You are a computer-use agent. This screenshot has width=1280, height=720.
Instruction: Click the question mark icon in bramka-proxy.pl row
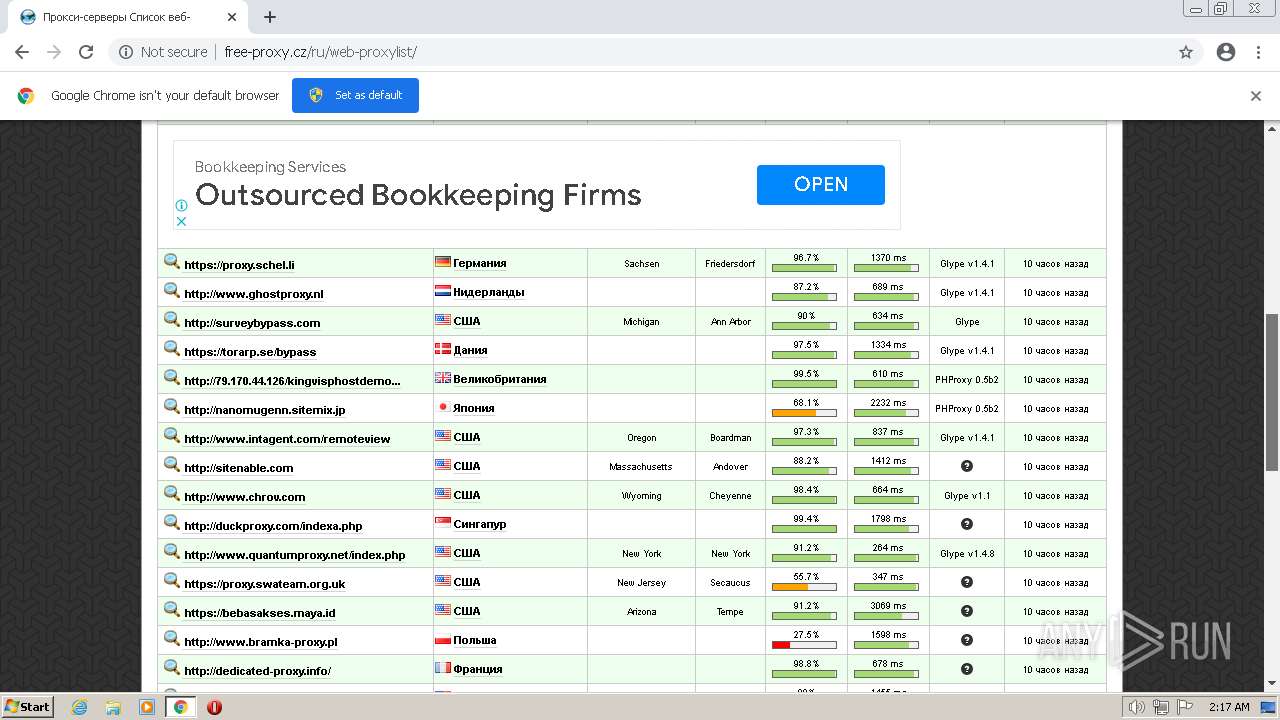tap(967, 640)
